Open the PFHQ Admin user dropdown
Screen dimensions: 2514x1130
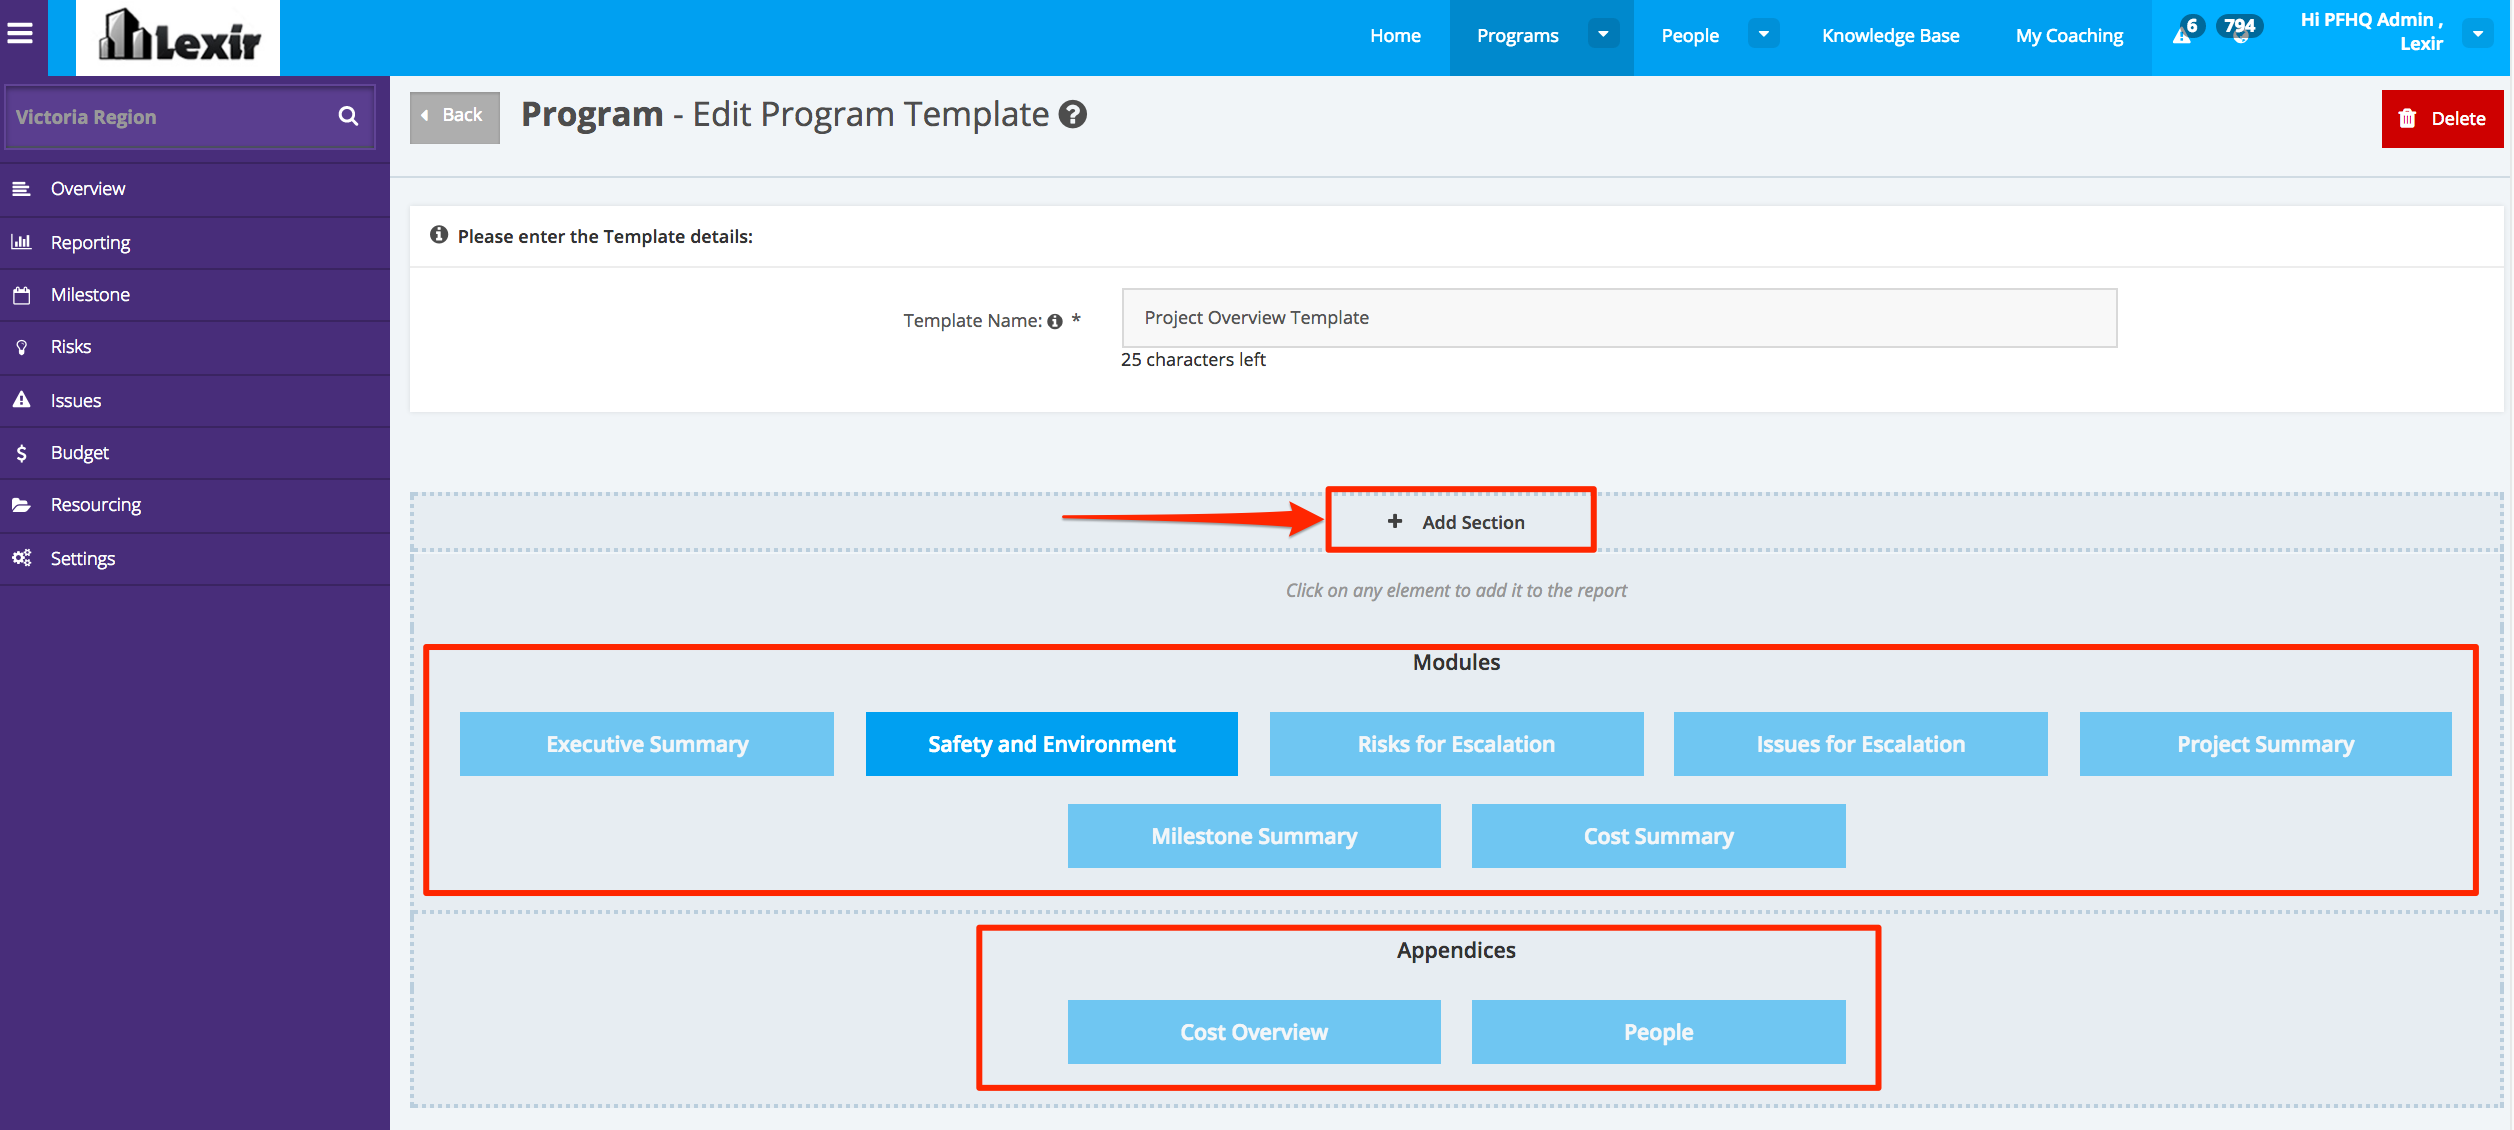(x=2477, y=34)
